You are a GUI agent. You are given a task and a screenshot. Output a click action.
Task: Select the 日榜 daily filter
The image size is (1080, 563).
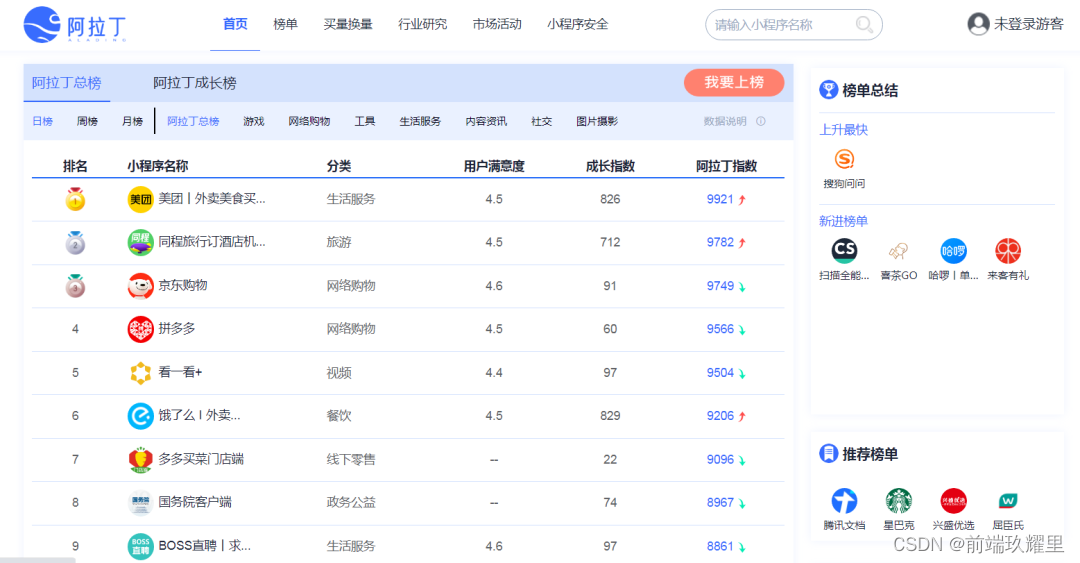[x=43, y=121]
